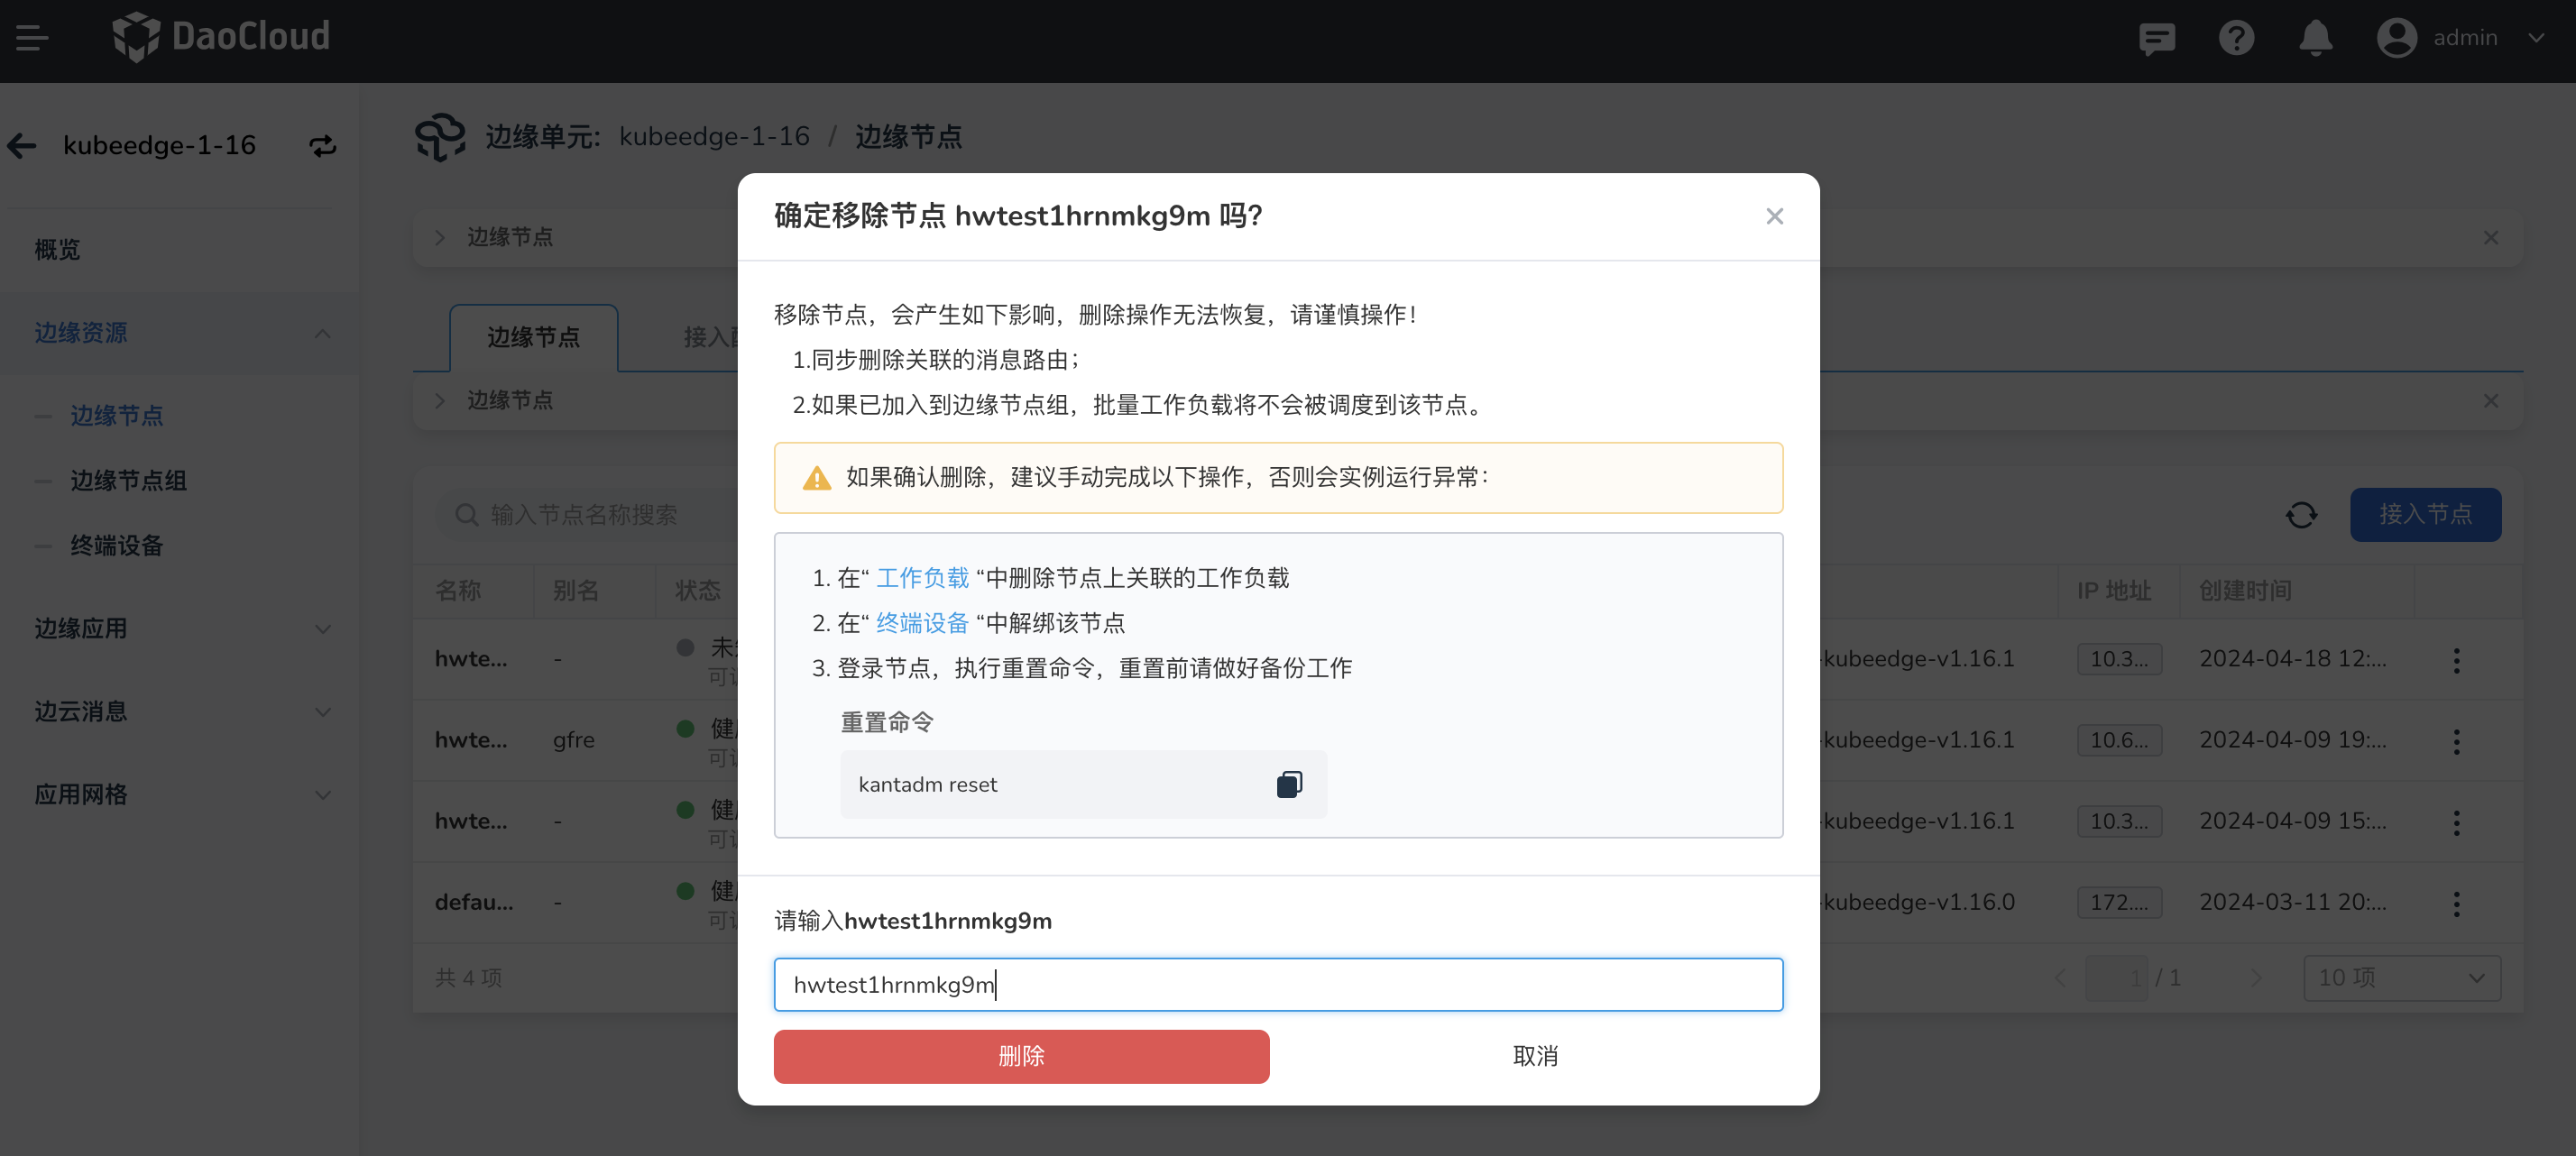Open the 工作负载 link in the dialog

click(921, 577)
